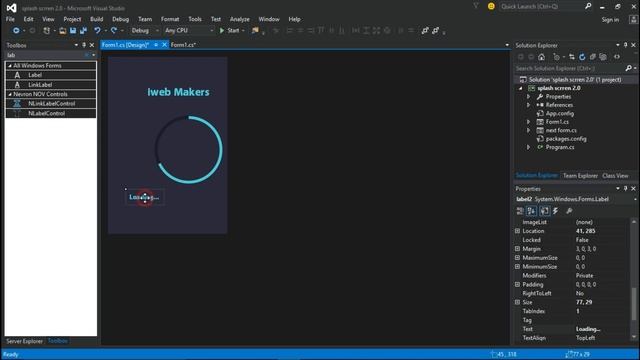
Task: Click the Quick Launch search magnifier
Action: [588, 6]
